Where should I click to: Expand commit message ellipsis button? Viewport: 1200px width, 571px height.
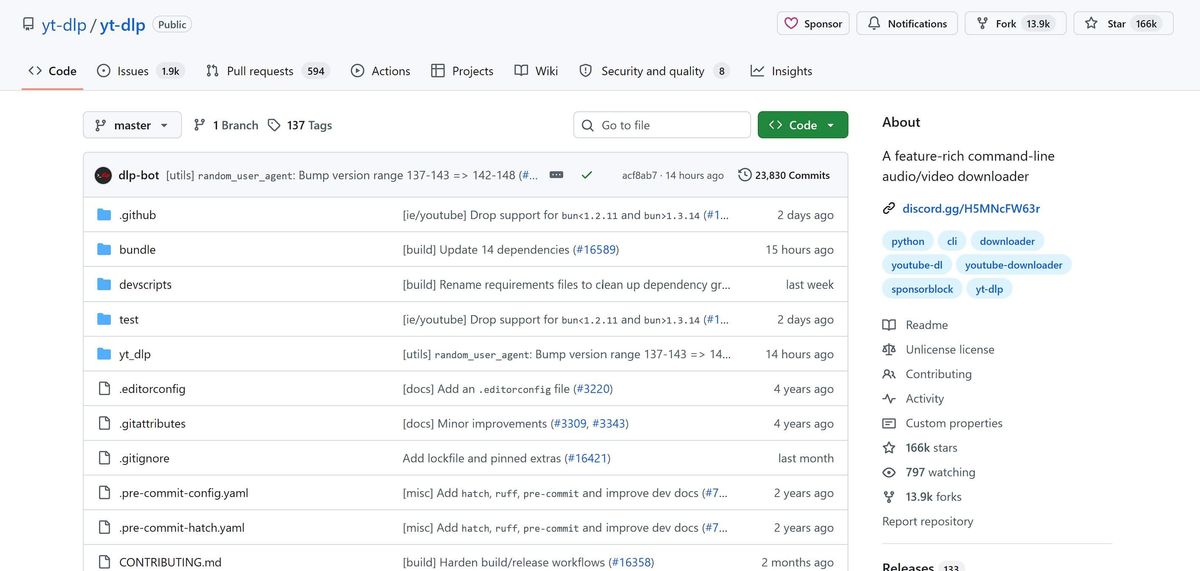pyautogui.click(x=557, y=175)
